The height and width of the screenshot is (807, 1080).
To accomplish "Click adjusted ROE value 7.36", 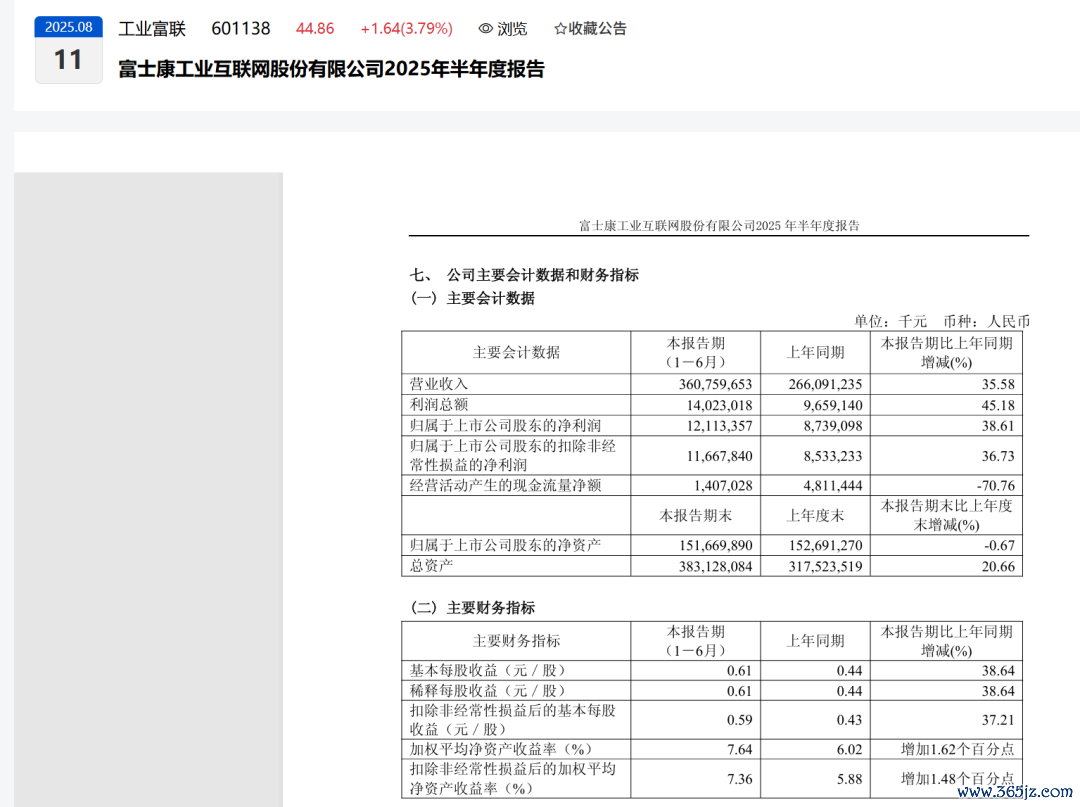I will [x=740, y=779].
